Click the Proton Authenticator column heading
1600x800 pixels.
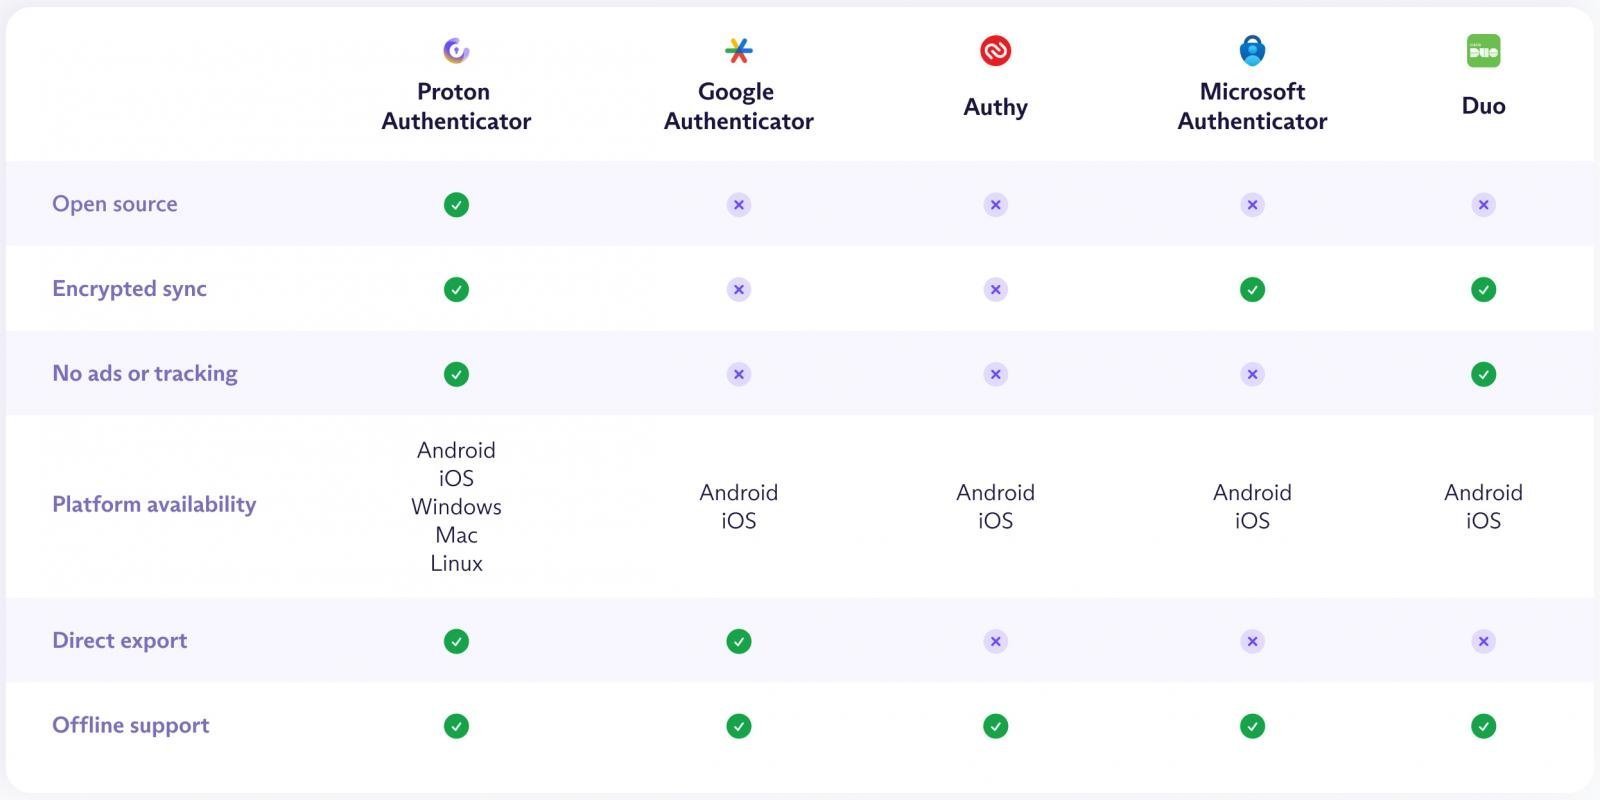456,106
